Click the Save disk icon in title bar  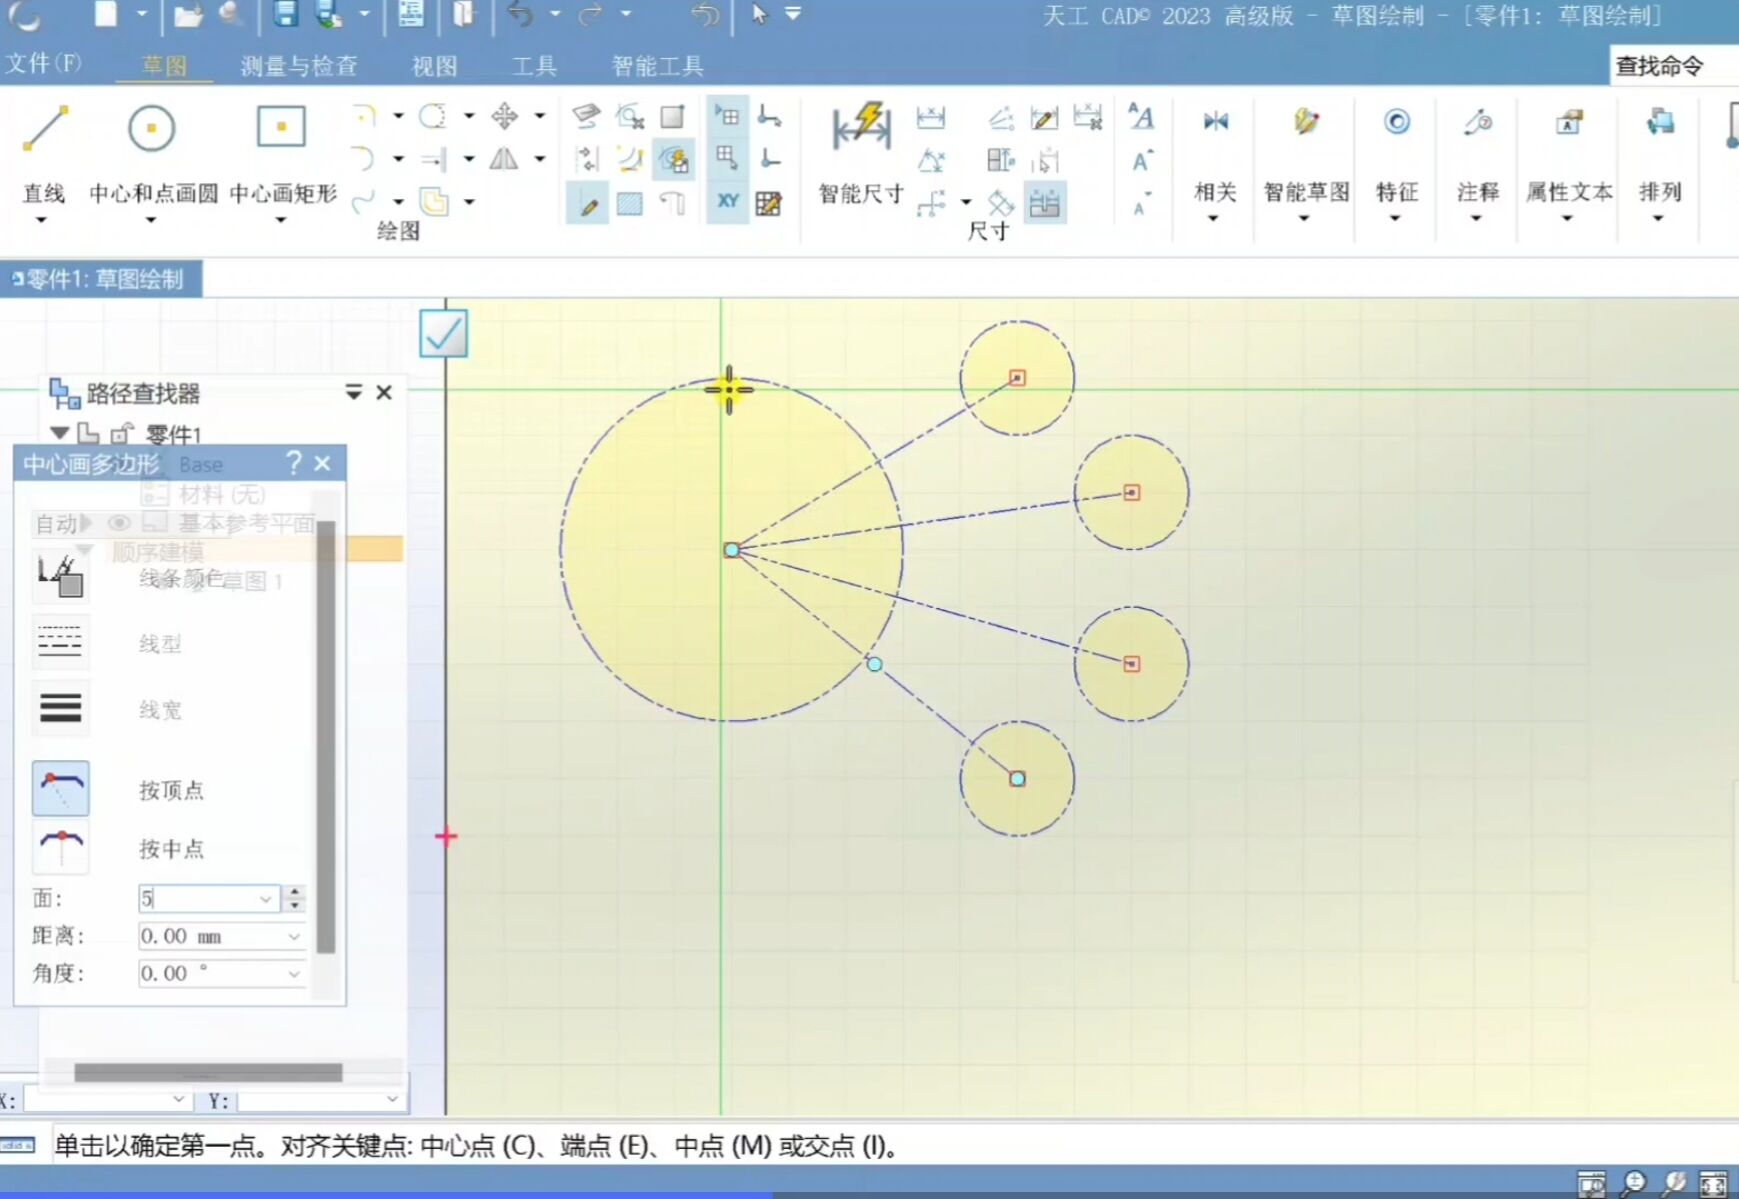pos(286,14)
